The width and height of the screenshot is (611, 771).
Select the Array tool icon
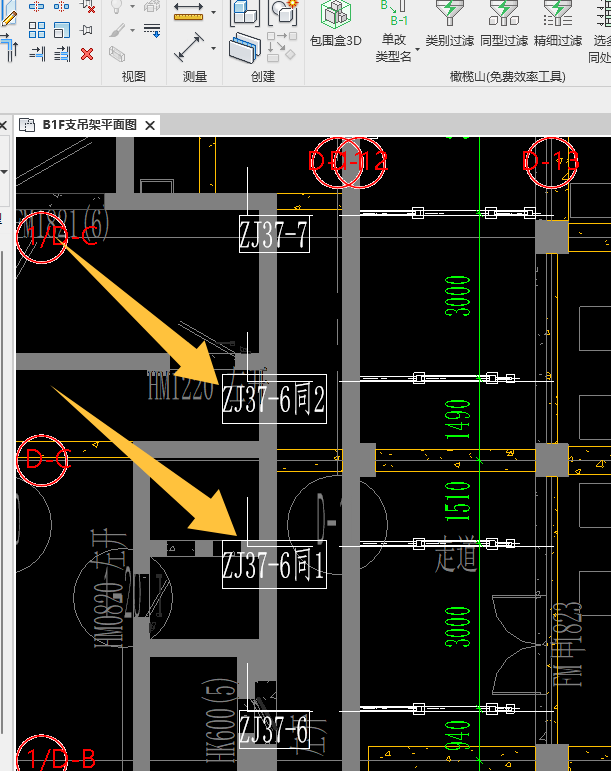click(37, 30)
